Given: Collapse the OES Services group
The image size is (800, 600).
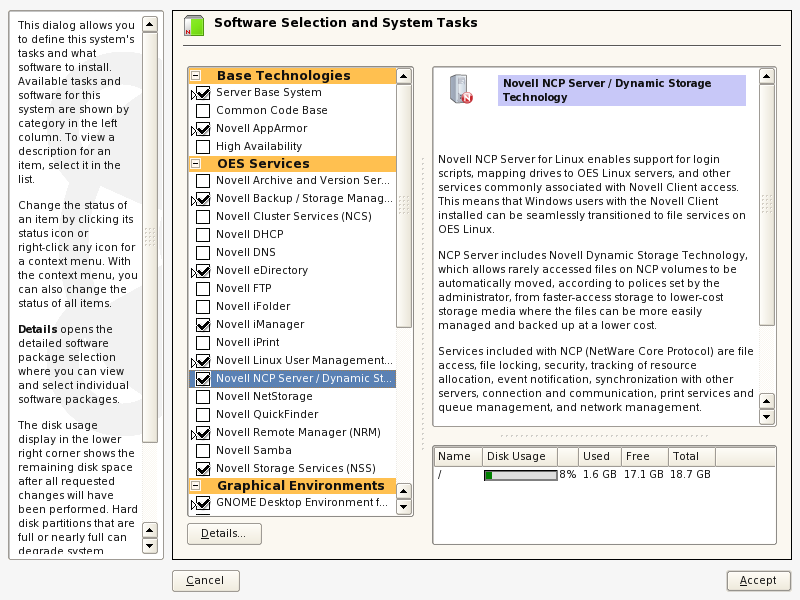Looking at the screenshot, I should 196,164.
